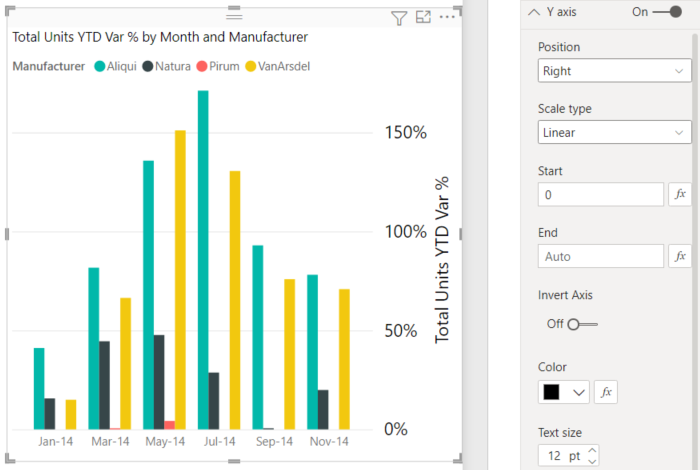Click the 50% axis value
The image size is (700, 470).
click(400, 330)
